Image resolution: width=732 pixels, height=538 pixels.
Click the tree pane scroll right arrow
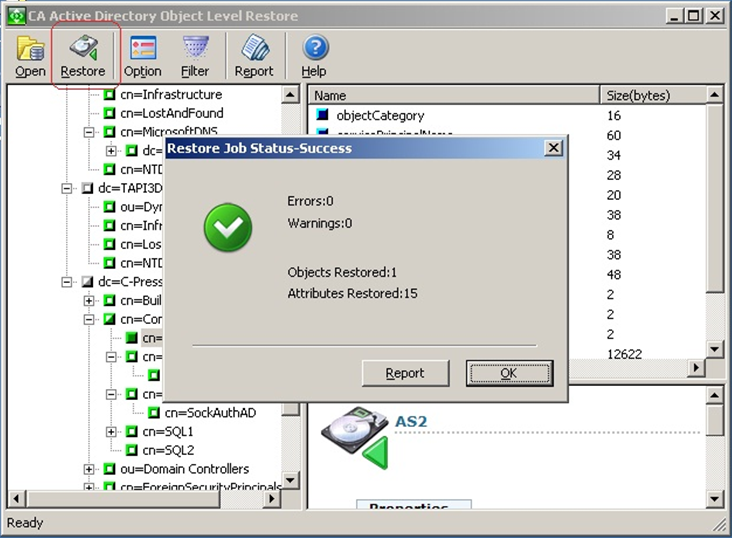coord(272,498)
